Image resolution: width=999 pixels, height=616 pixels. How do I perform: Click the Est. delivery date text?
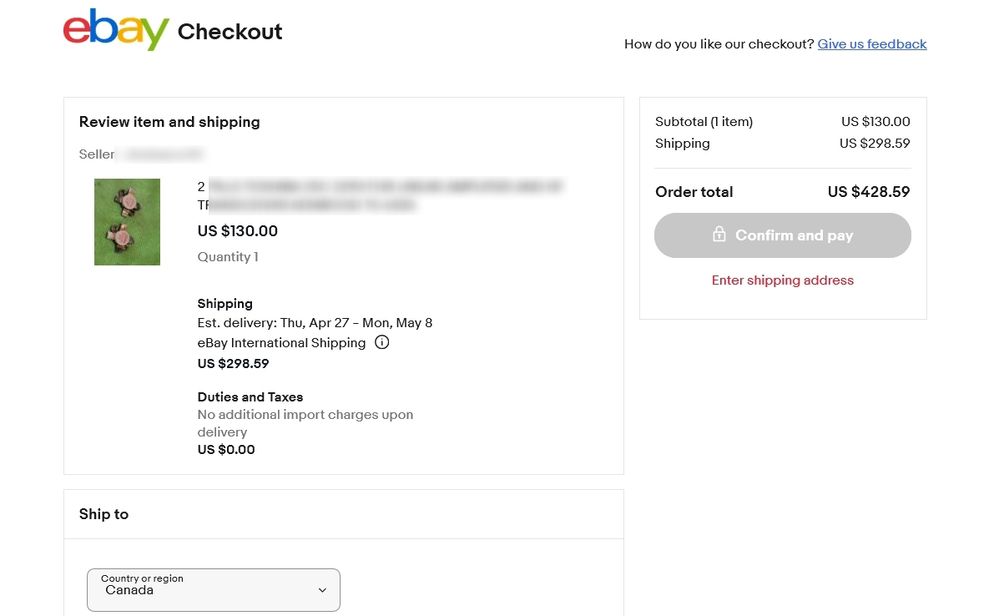point(315,323)
